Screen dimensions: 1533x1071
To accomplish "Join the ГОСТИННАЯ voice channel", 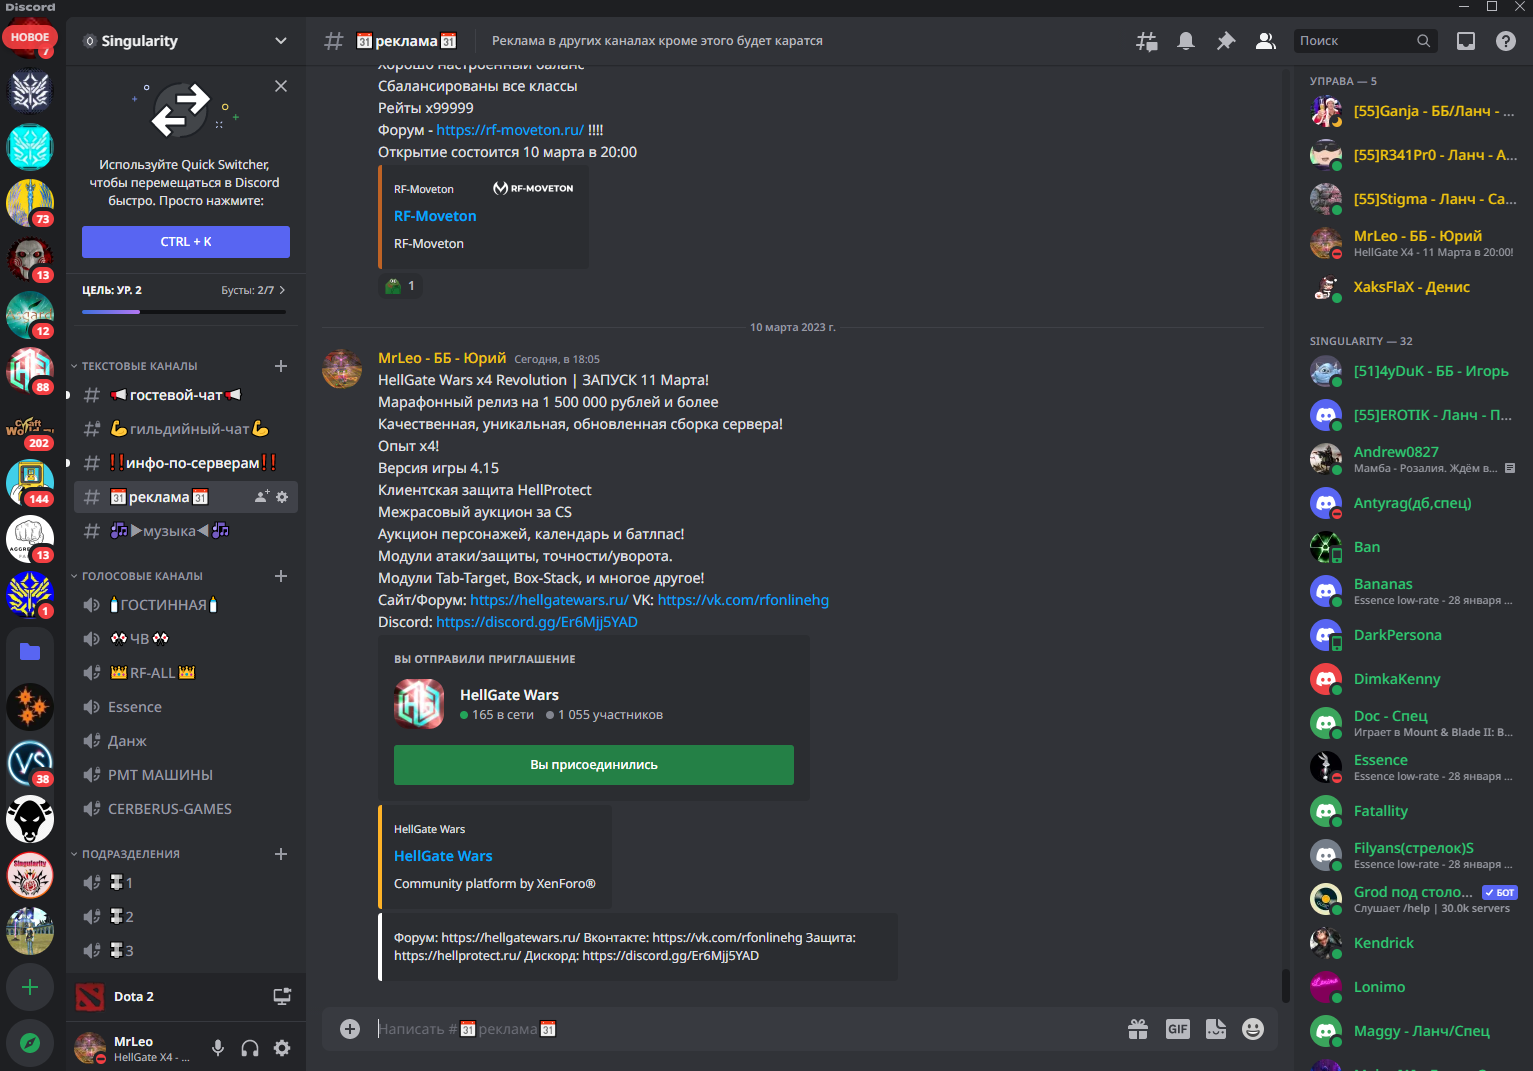I will (x=186, y=605).
